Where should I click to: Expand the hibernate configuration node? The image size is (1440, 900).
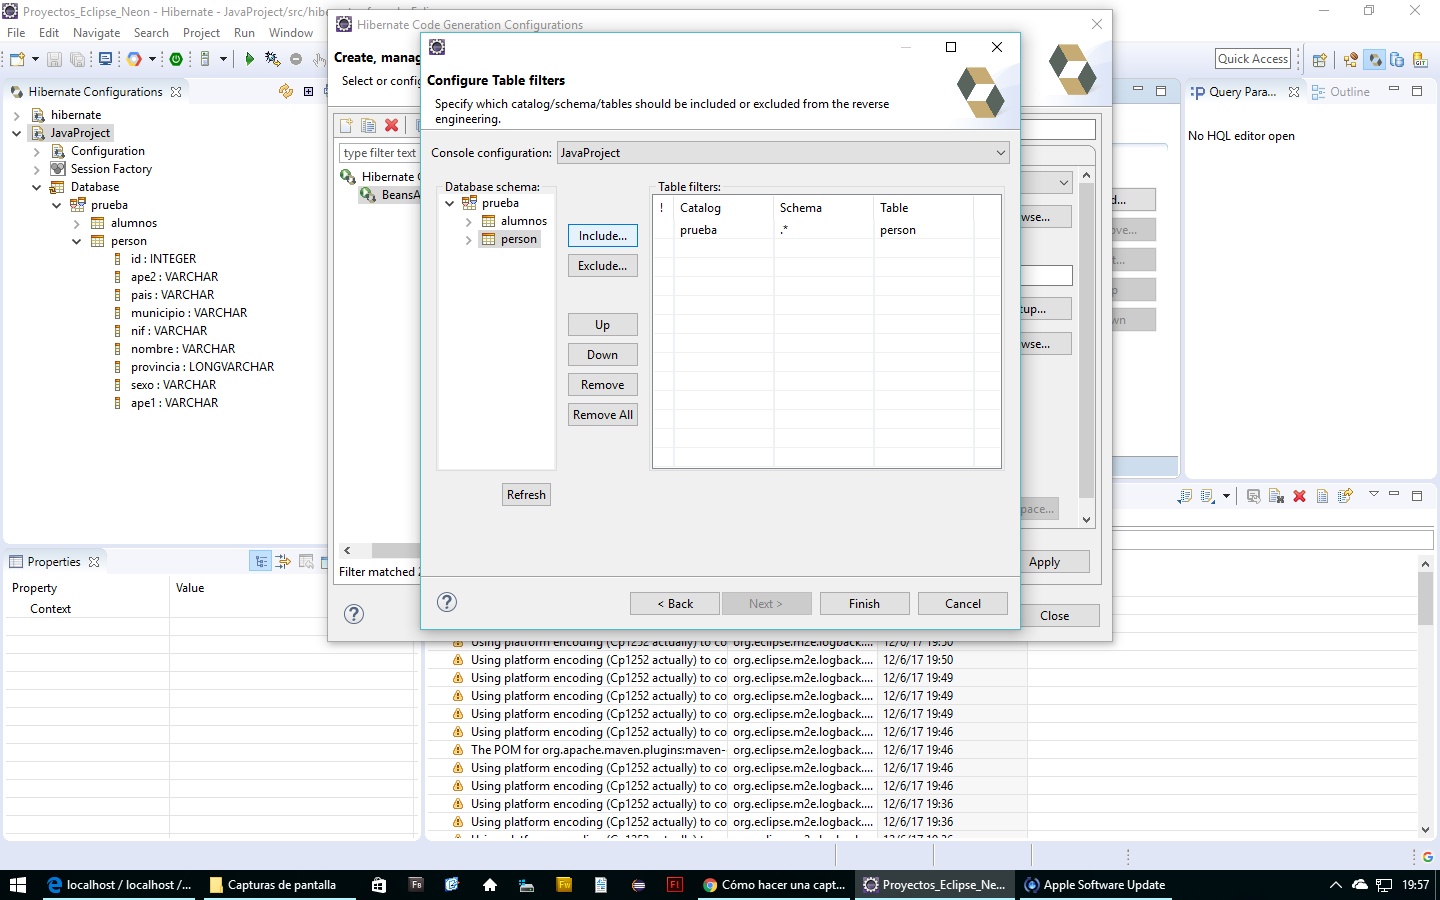click(16, 115)
